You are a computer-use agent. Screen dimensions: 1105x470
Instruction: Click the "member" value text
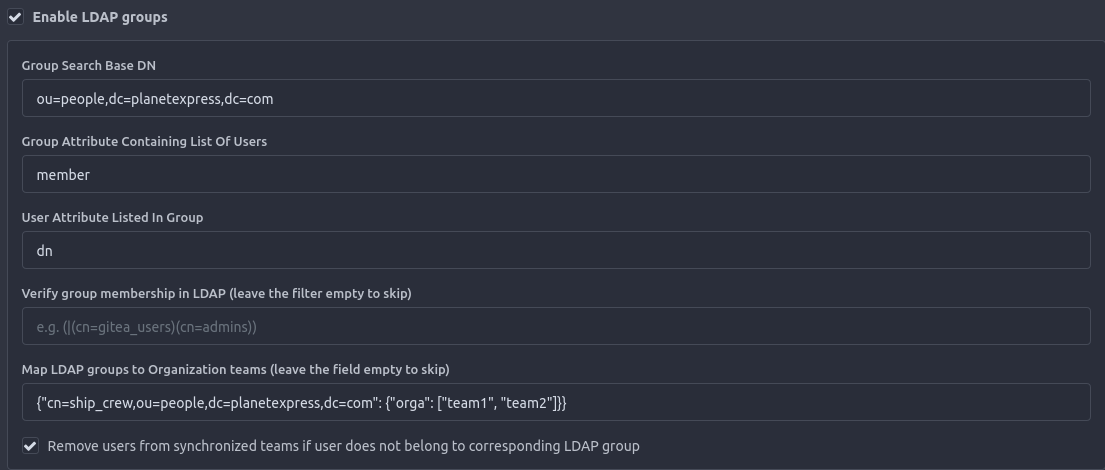(63, 174)
